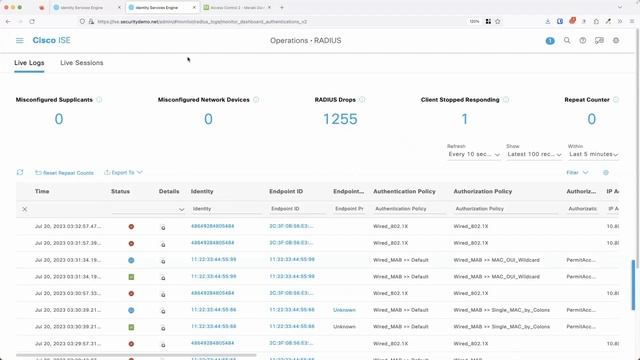The height and width of the screenshot is (360, 640).
Task: Open the ISE header search icon
Action: coord(567,40)
